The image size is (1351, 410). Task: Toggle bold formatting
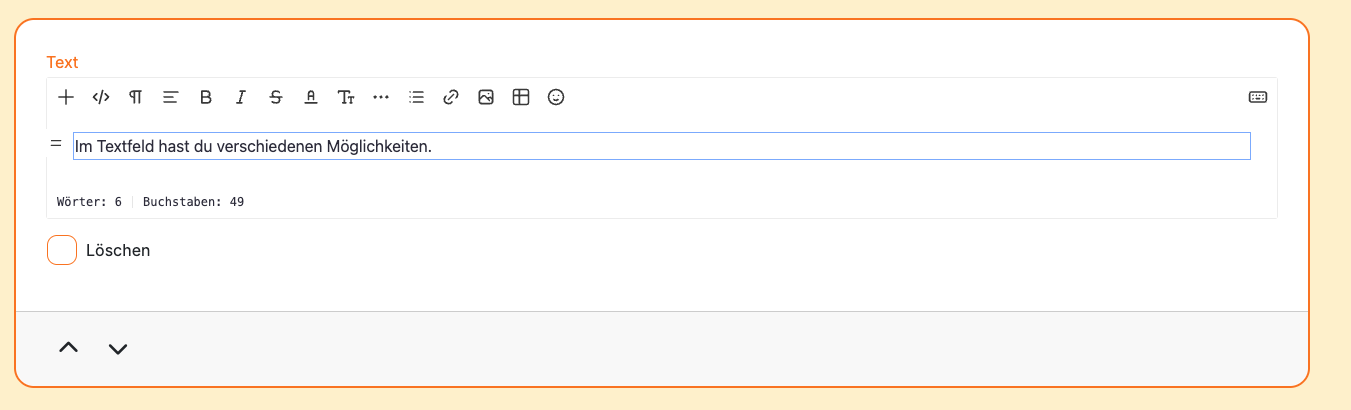coord(206,97)
